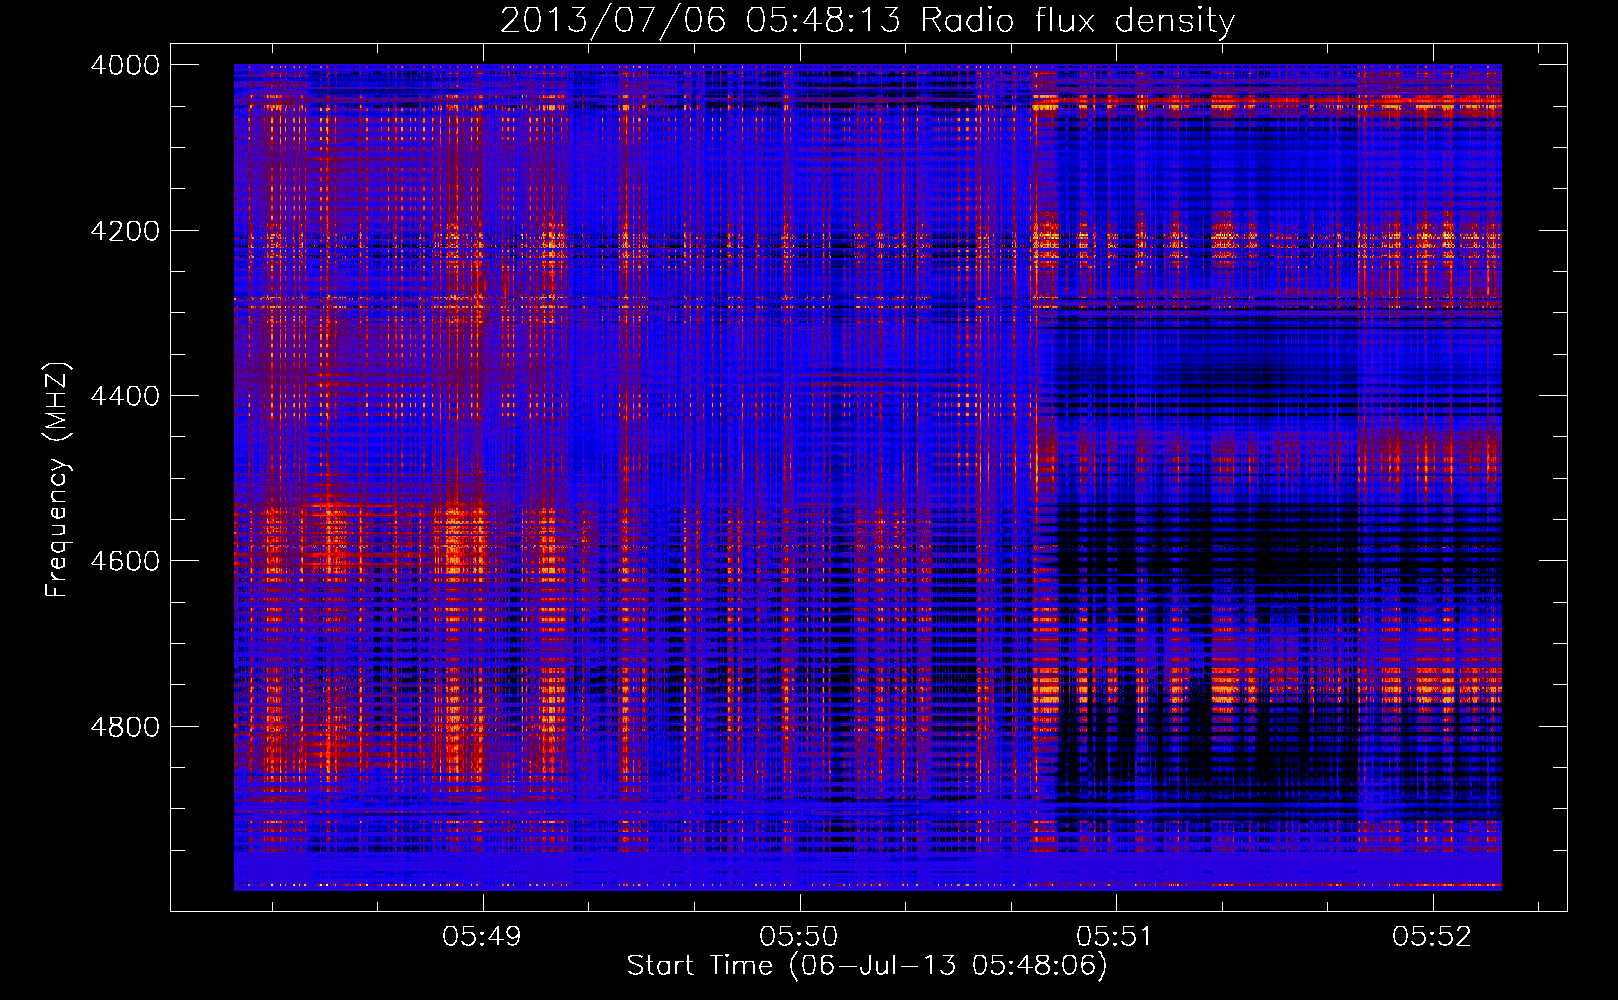
Task: Click the 05:49 time tick label
Action: (x=483, y=936)
